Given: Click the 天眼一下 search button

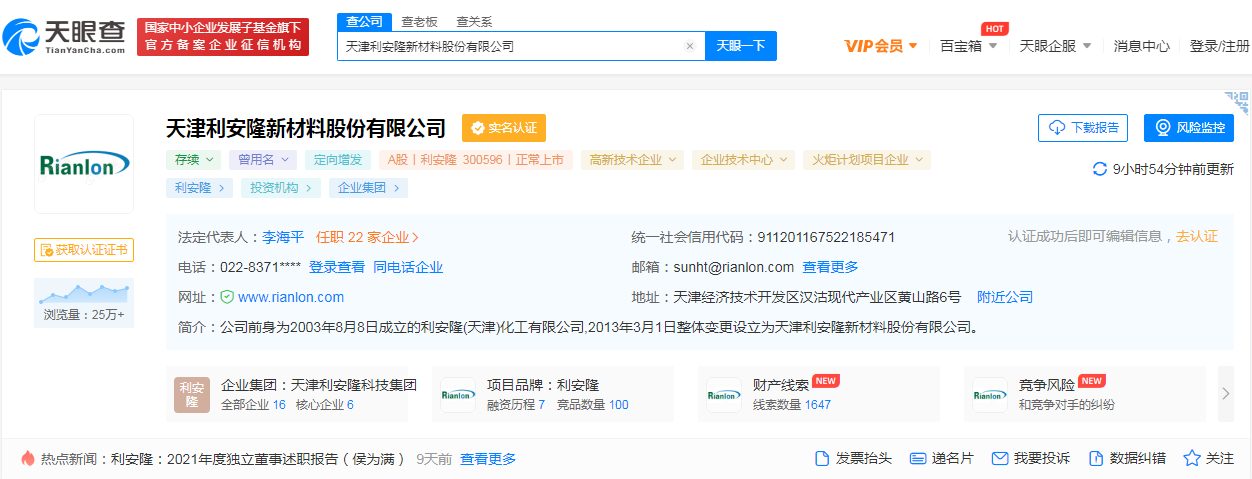Looking at the screenshot, I should tap(741, 46).
